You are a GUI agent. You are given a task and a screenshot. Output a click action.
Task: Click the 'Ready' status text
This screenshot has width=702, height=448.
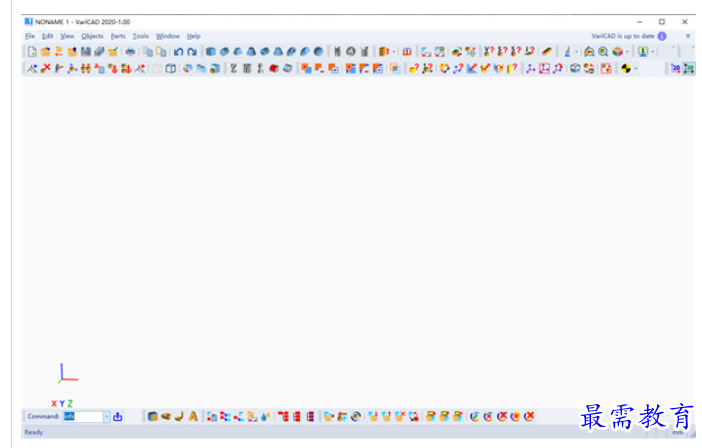34,432
